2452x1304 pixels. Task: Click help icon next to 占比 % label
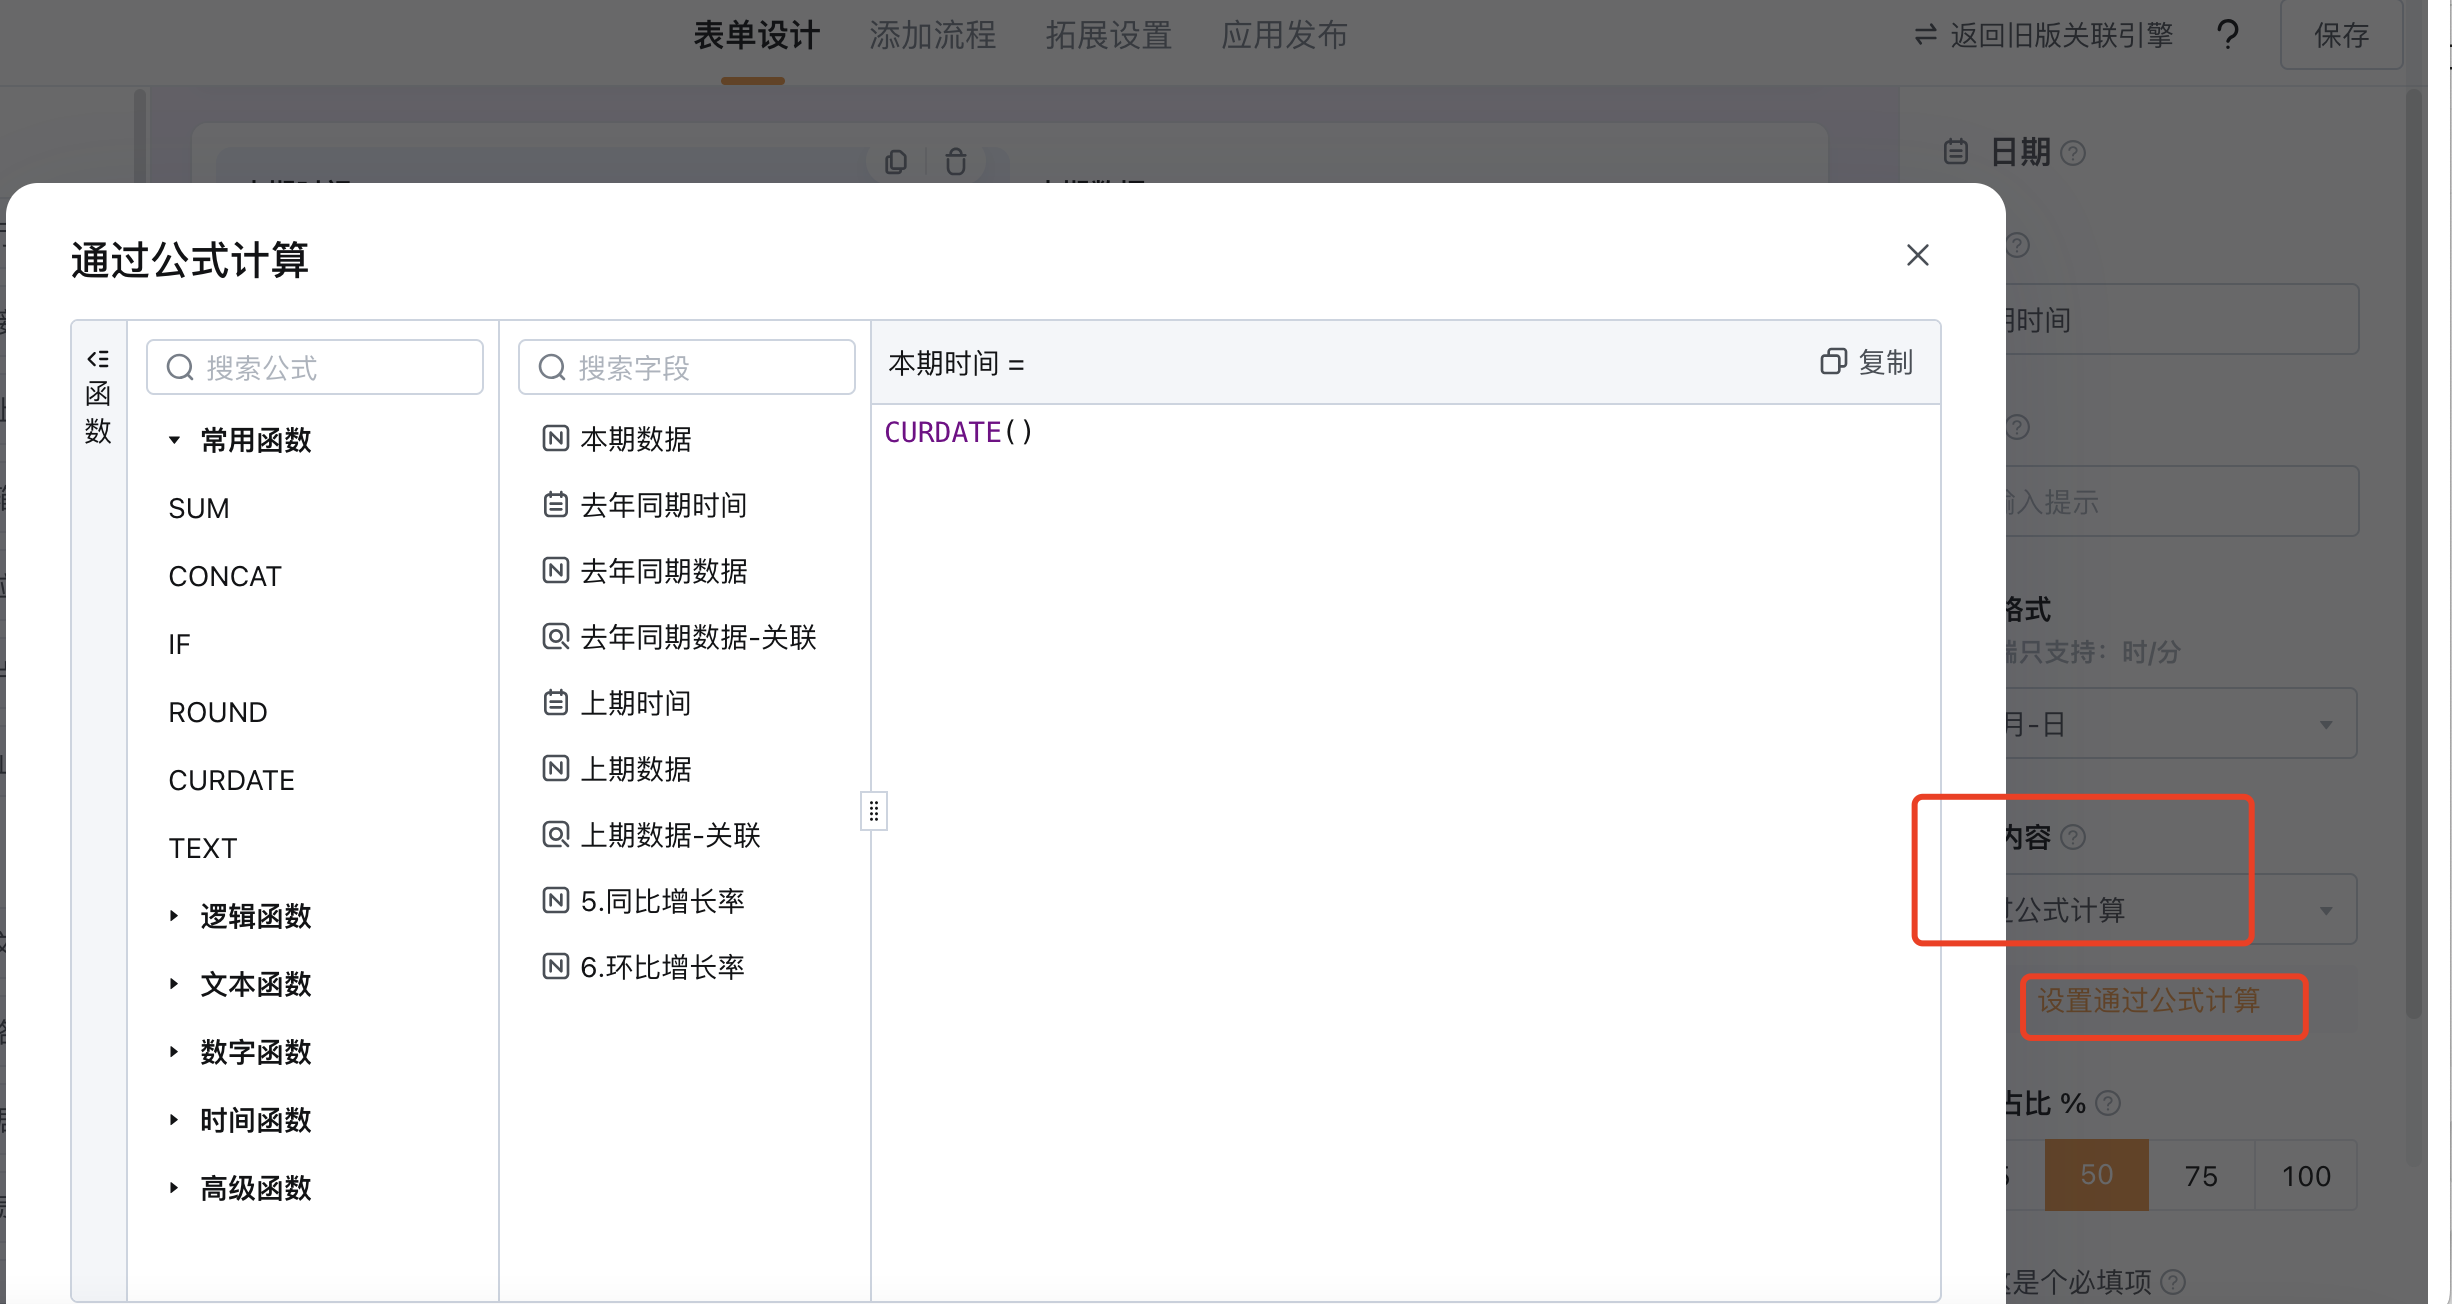point(2108,1103)
